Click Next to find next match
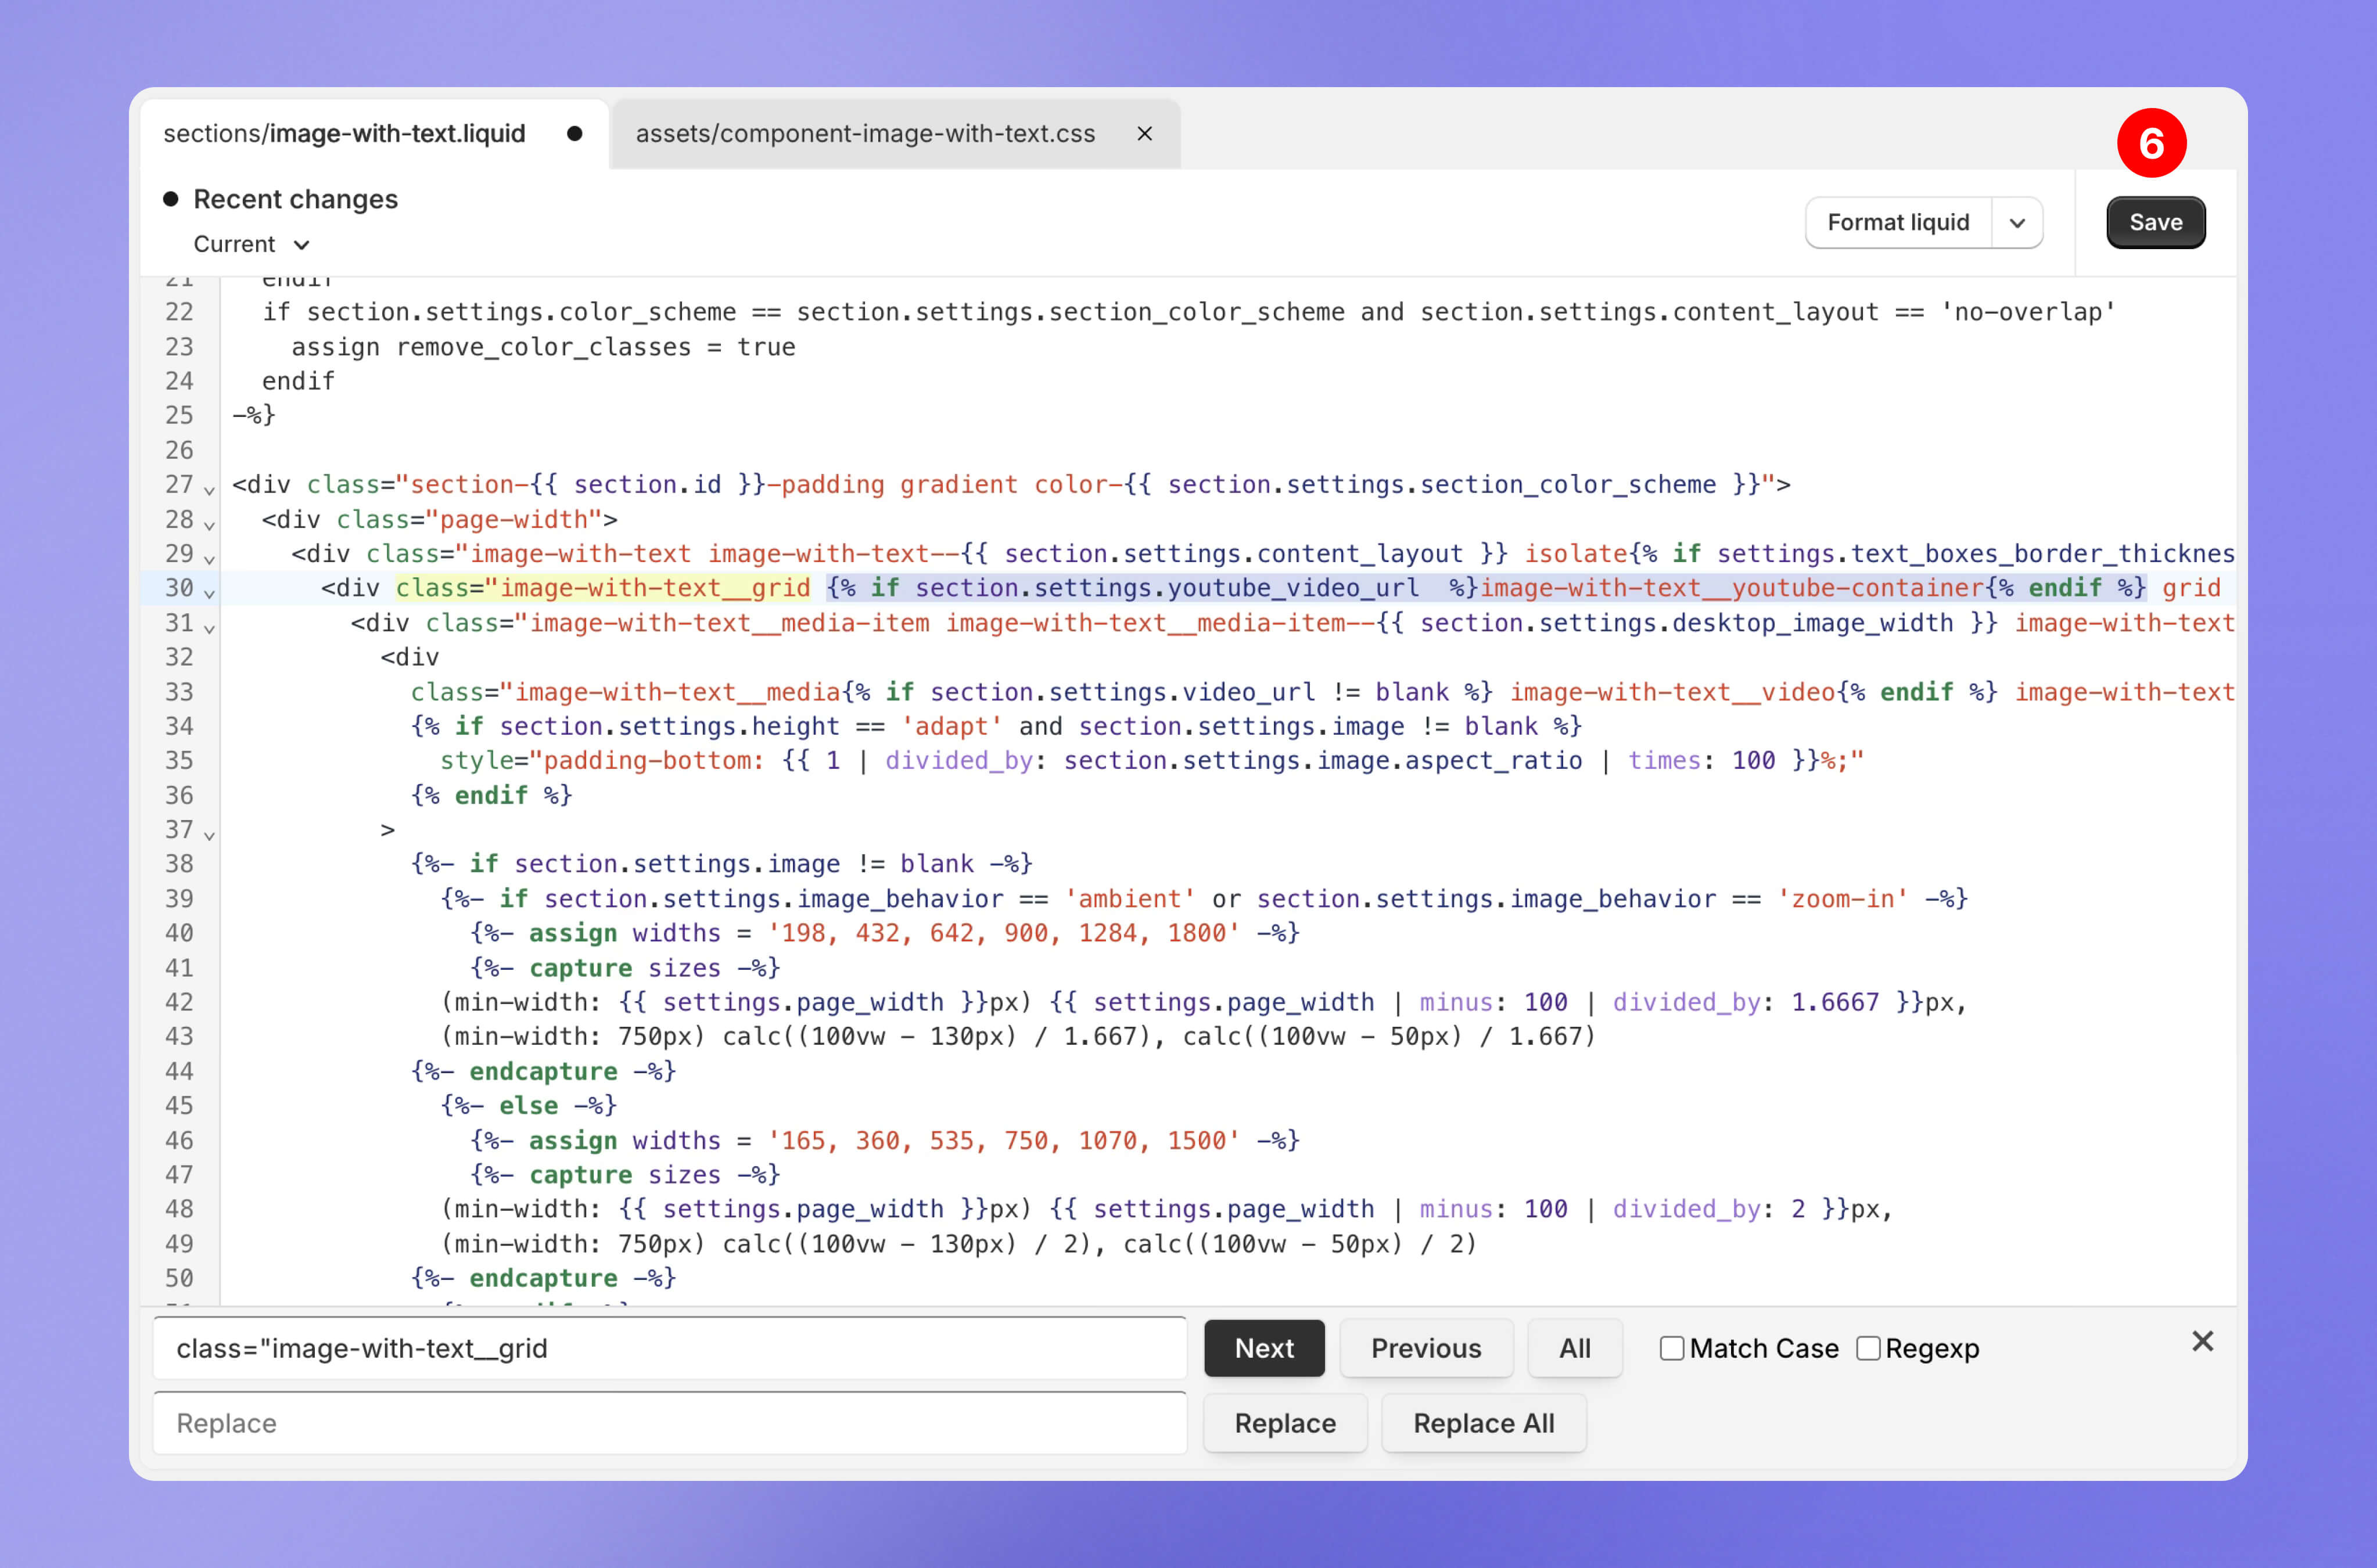Viewport: 2377px width, 1568px height. click(1264, 1348)
